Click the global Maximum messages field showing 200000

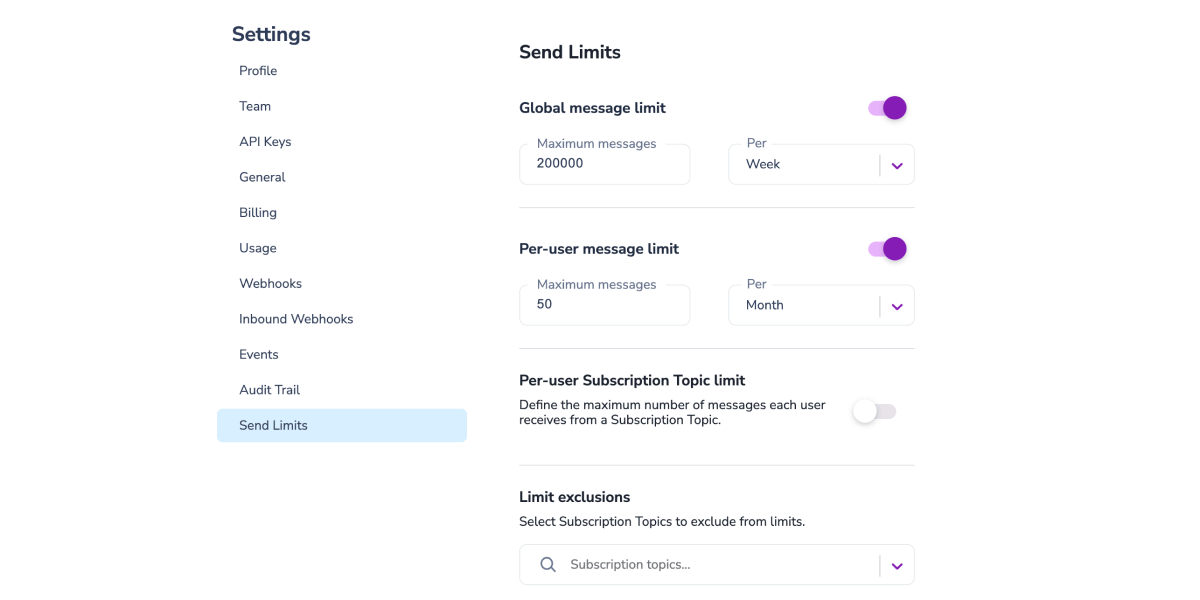[x=604, y=163]
